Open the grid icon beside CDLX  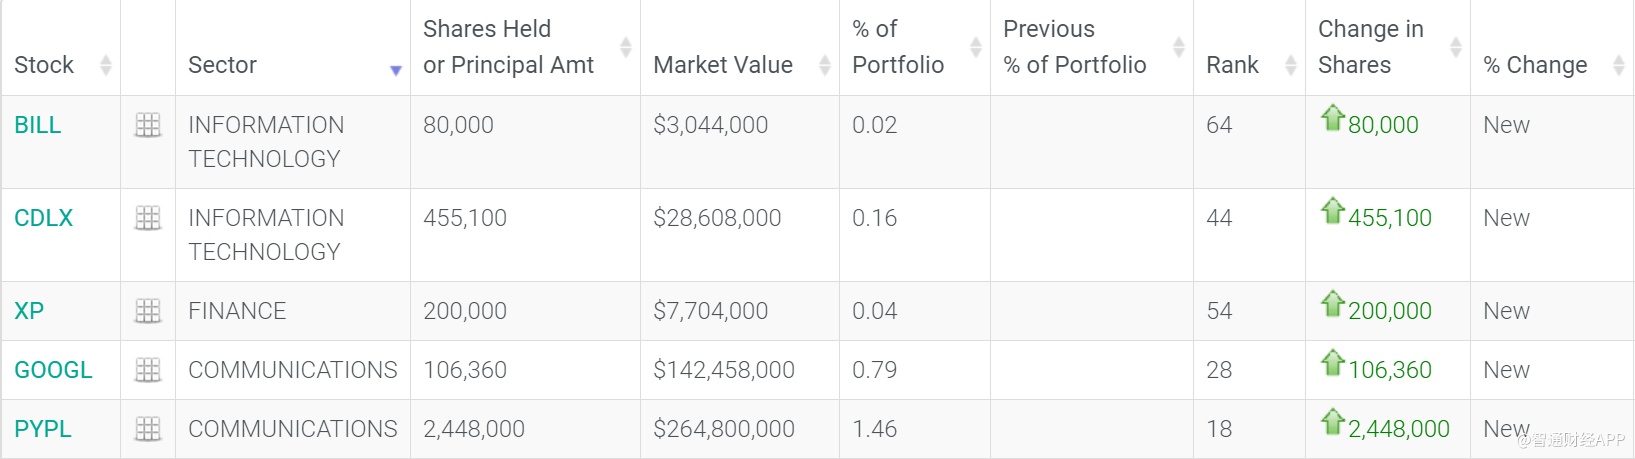(148, 218)
